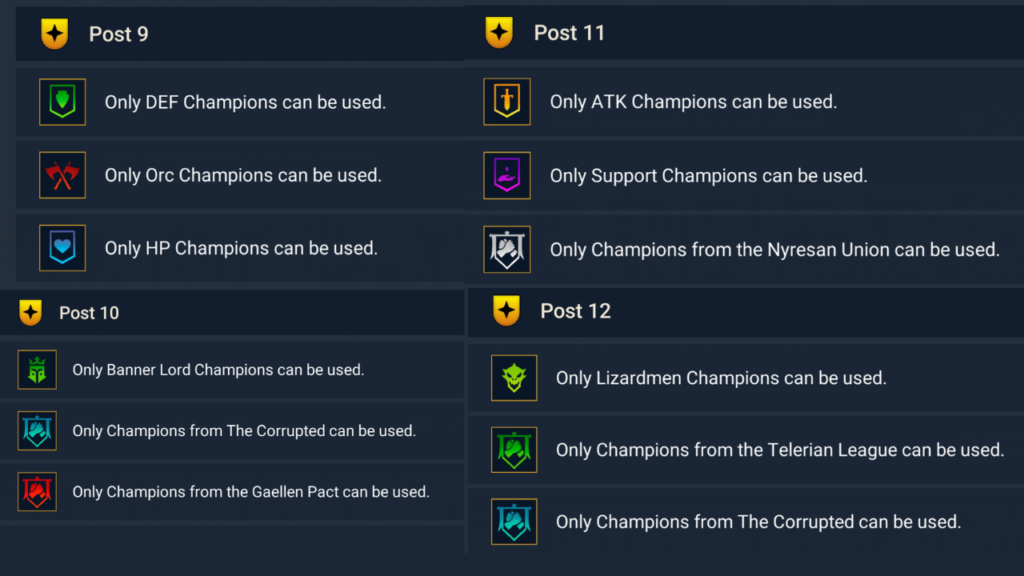1024x576 pixels.
Task: Click the "Only Lizardmen Champions can be used" rule
Action: click(x=721, y=378)
